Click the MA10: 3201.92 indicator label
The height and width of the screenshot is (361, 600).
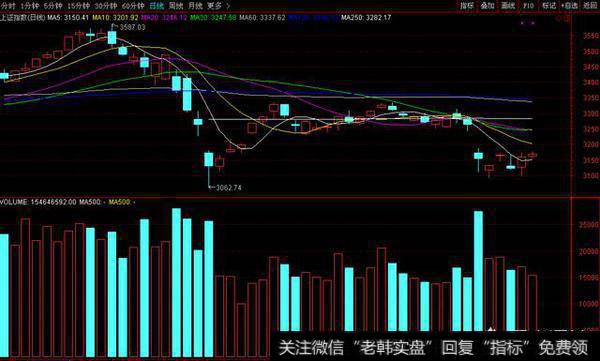click(115, 18)
